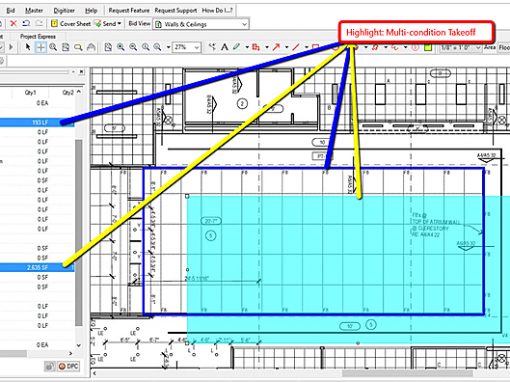Click the red X delete icon

point(13,24)
